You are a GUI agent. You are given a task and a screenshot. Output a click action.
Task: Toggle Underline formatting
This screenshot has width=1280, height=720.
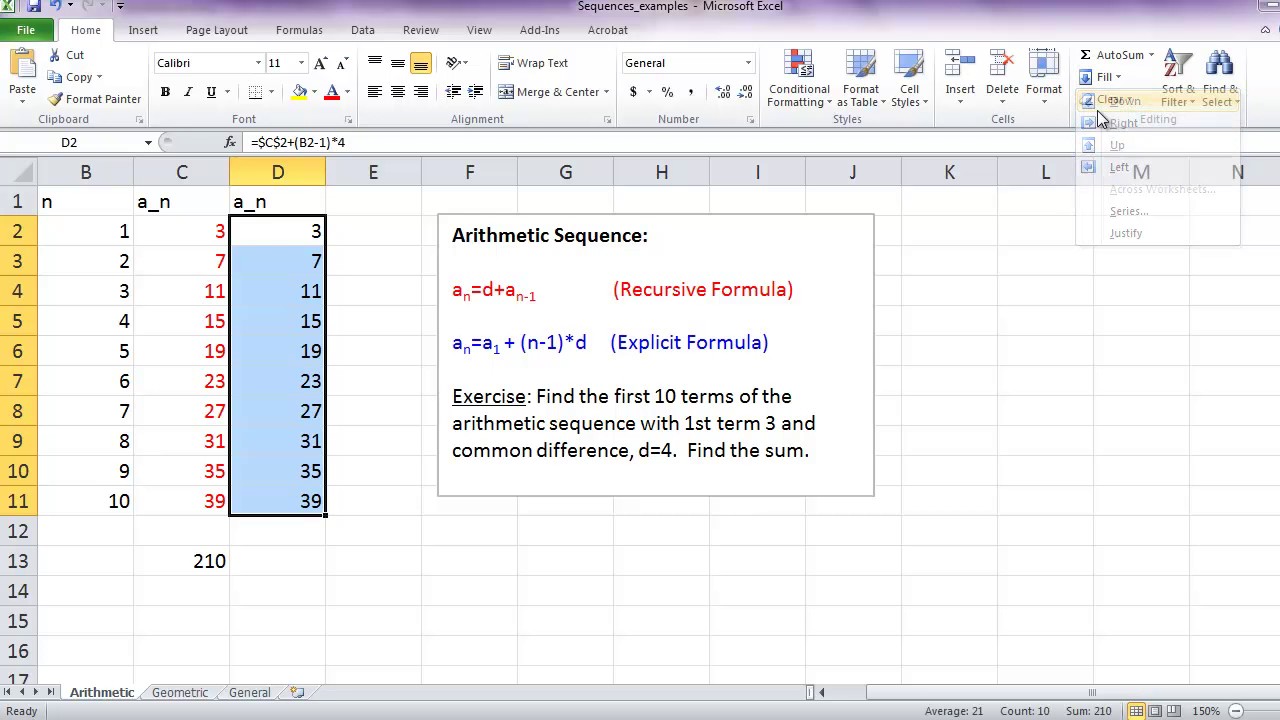click(211, 92)
